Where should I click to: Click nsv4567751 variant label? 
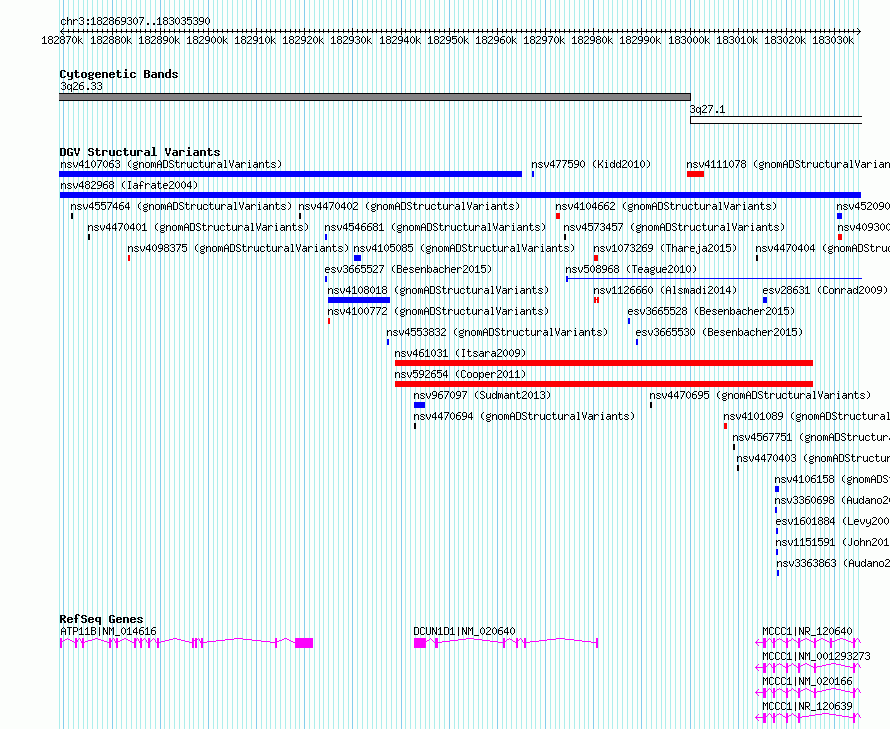click(x=811, y=437)
